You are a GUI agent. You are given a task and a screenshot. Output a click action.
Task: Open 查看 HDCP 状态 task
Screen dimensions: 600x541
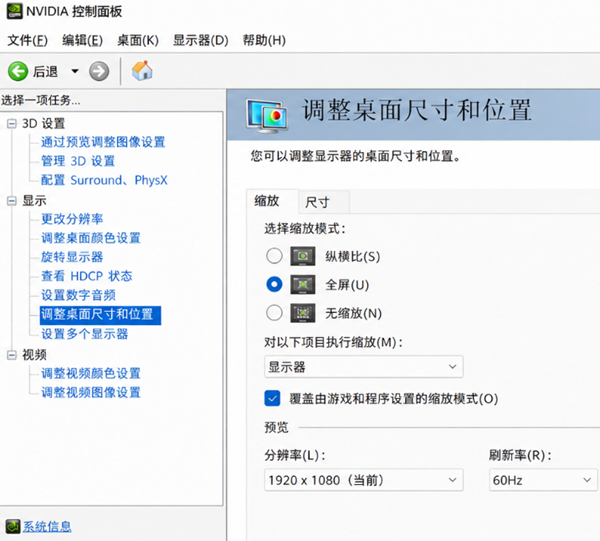coord(86,276)
